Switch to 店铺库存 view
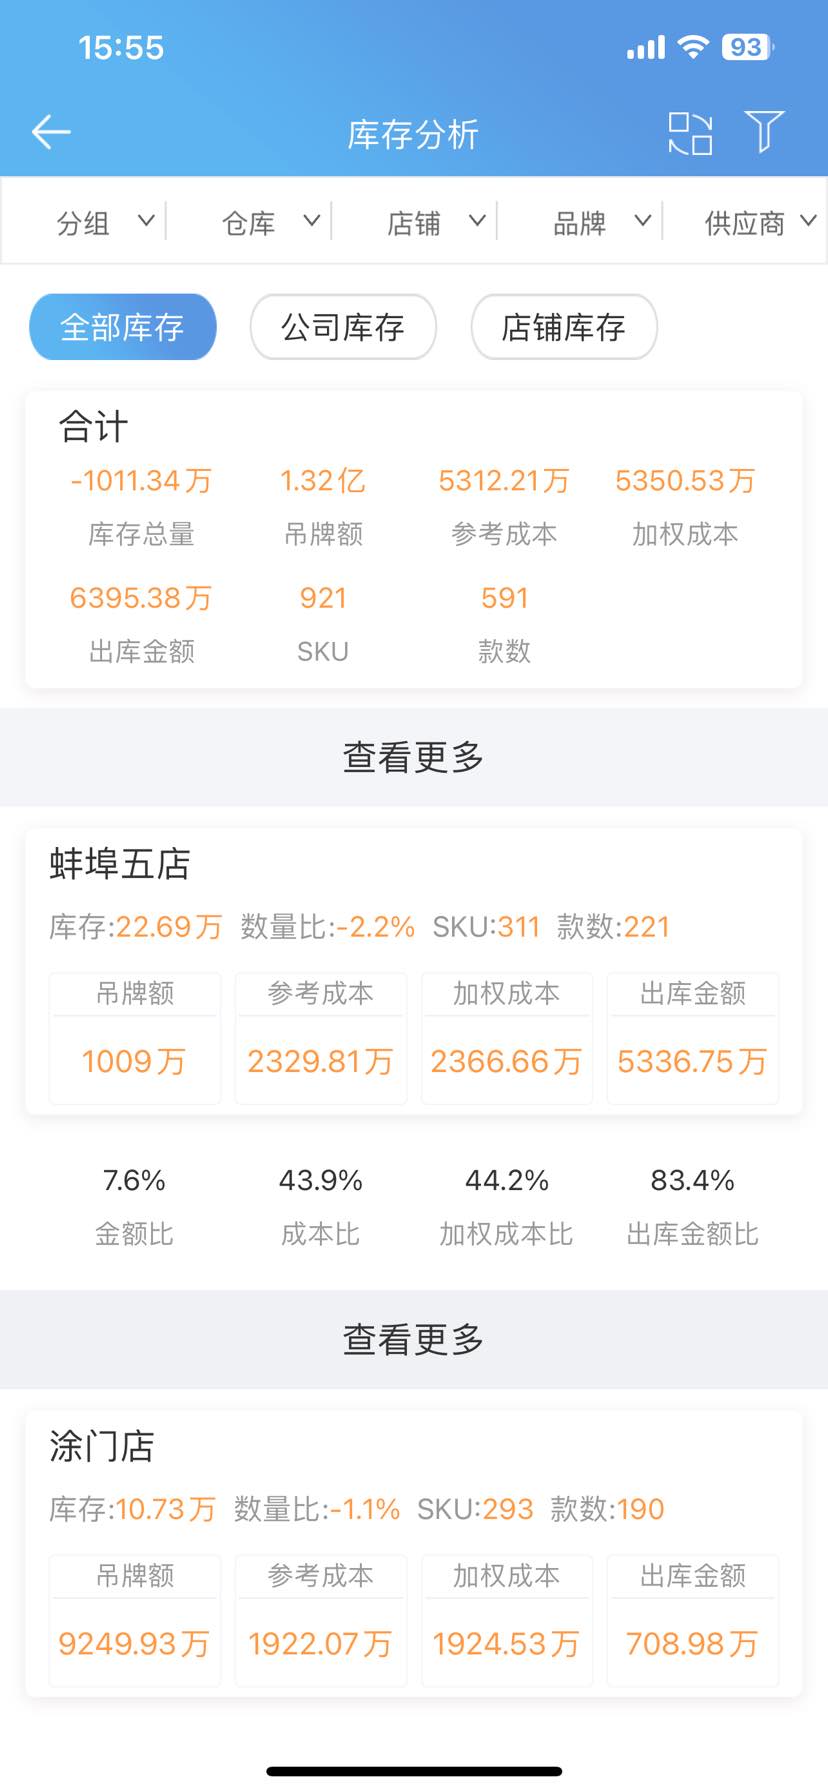Viewport: 828px width, 1792px height. (x=564, y=327)
